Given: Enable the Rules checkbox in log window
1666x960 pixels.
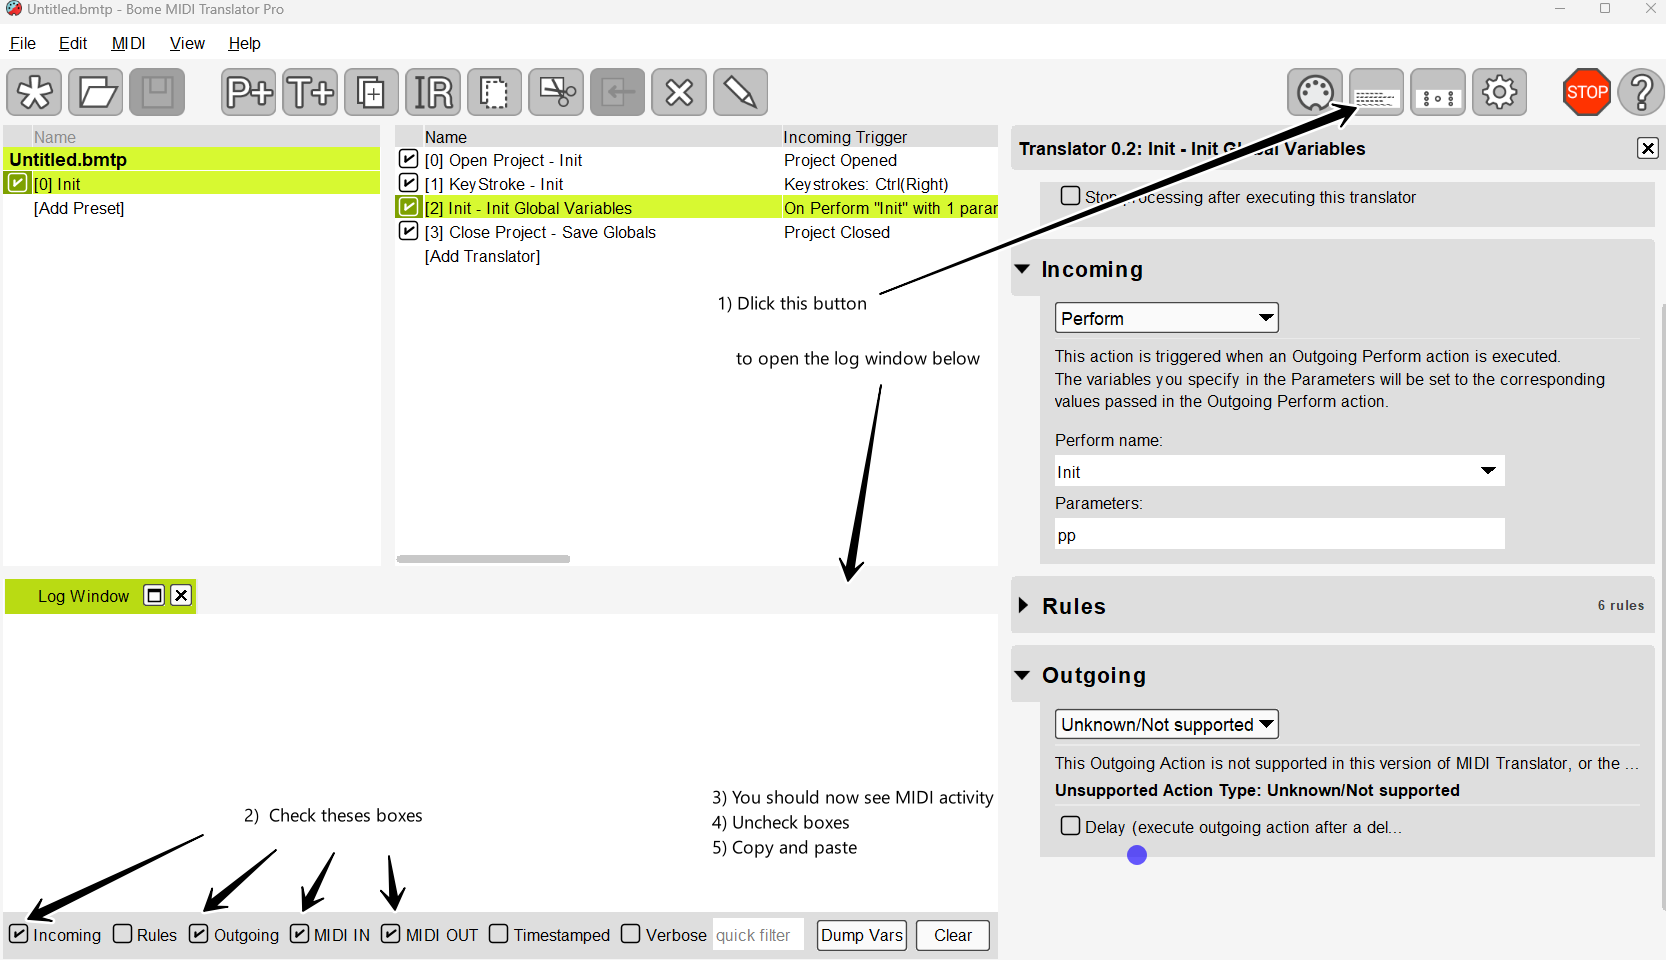Looking at the screenshot, I should [x=123, y=934].
